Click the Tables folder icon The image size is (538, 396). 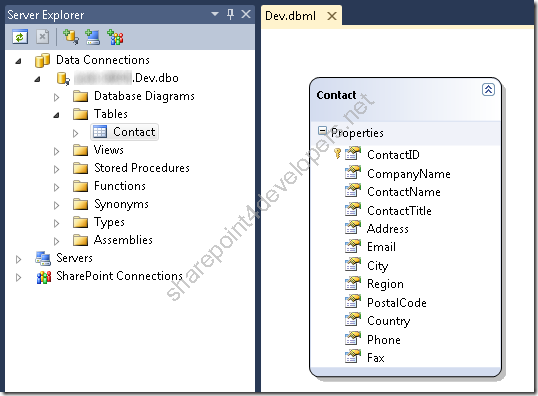81,114
